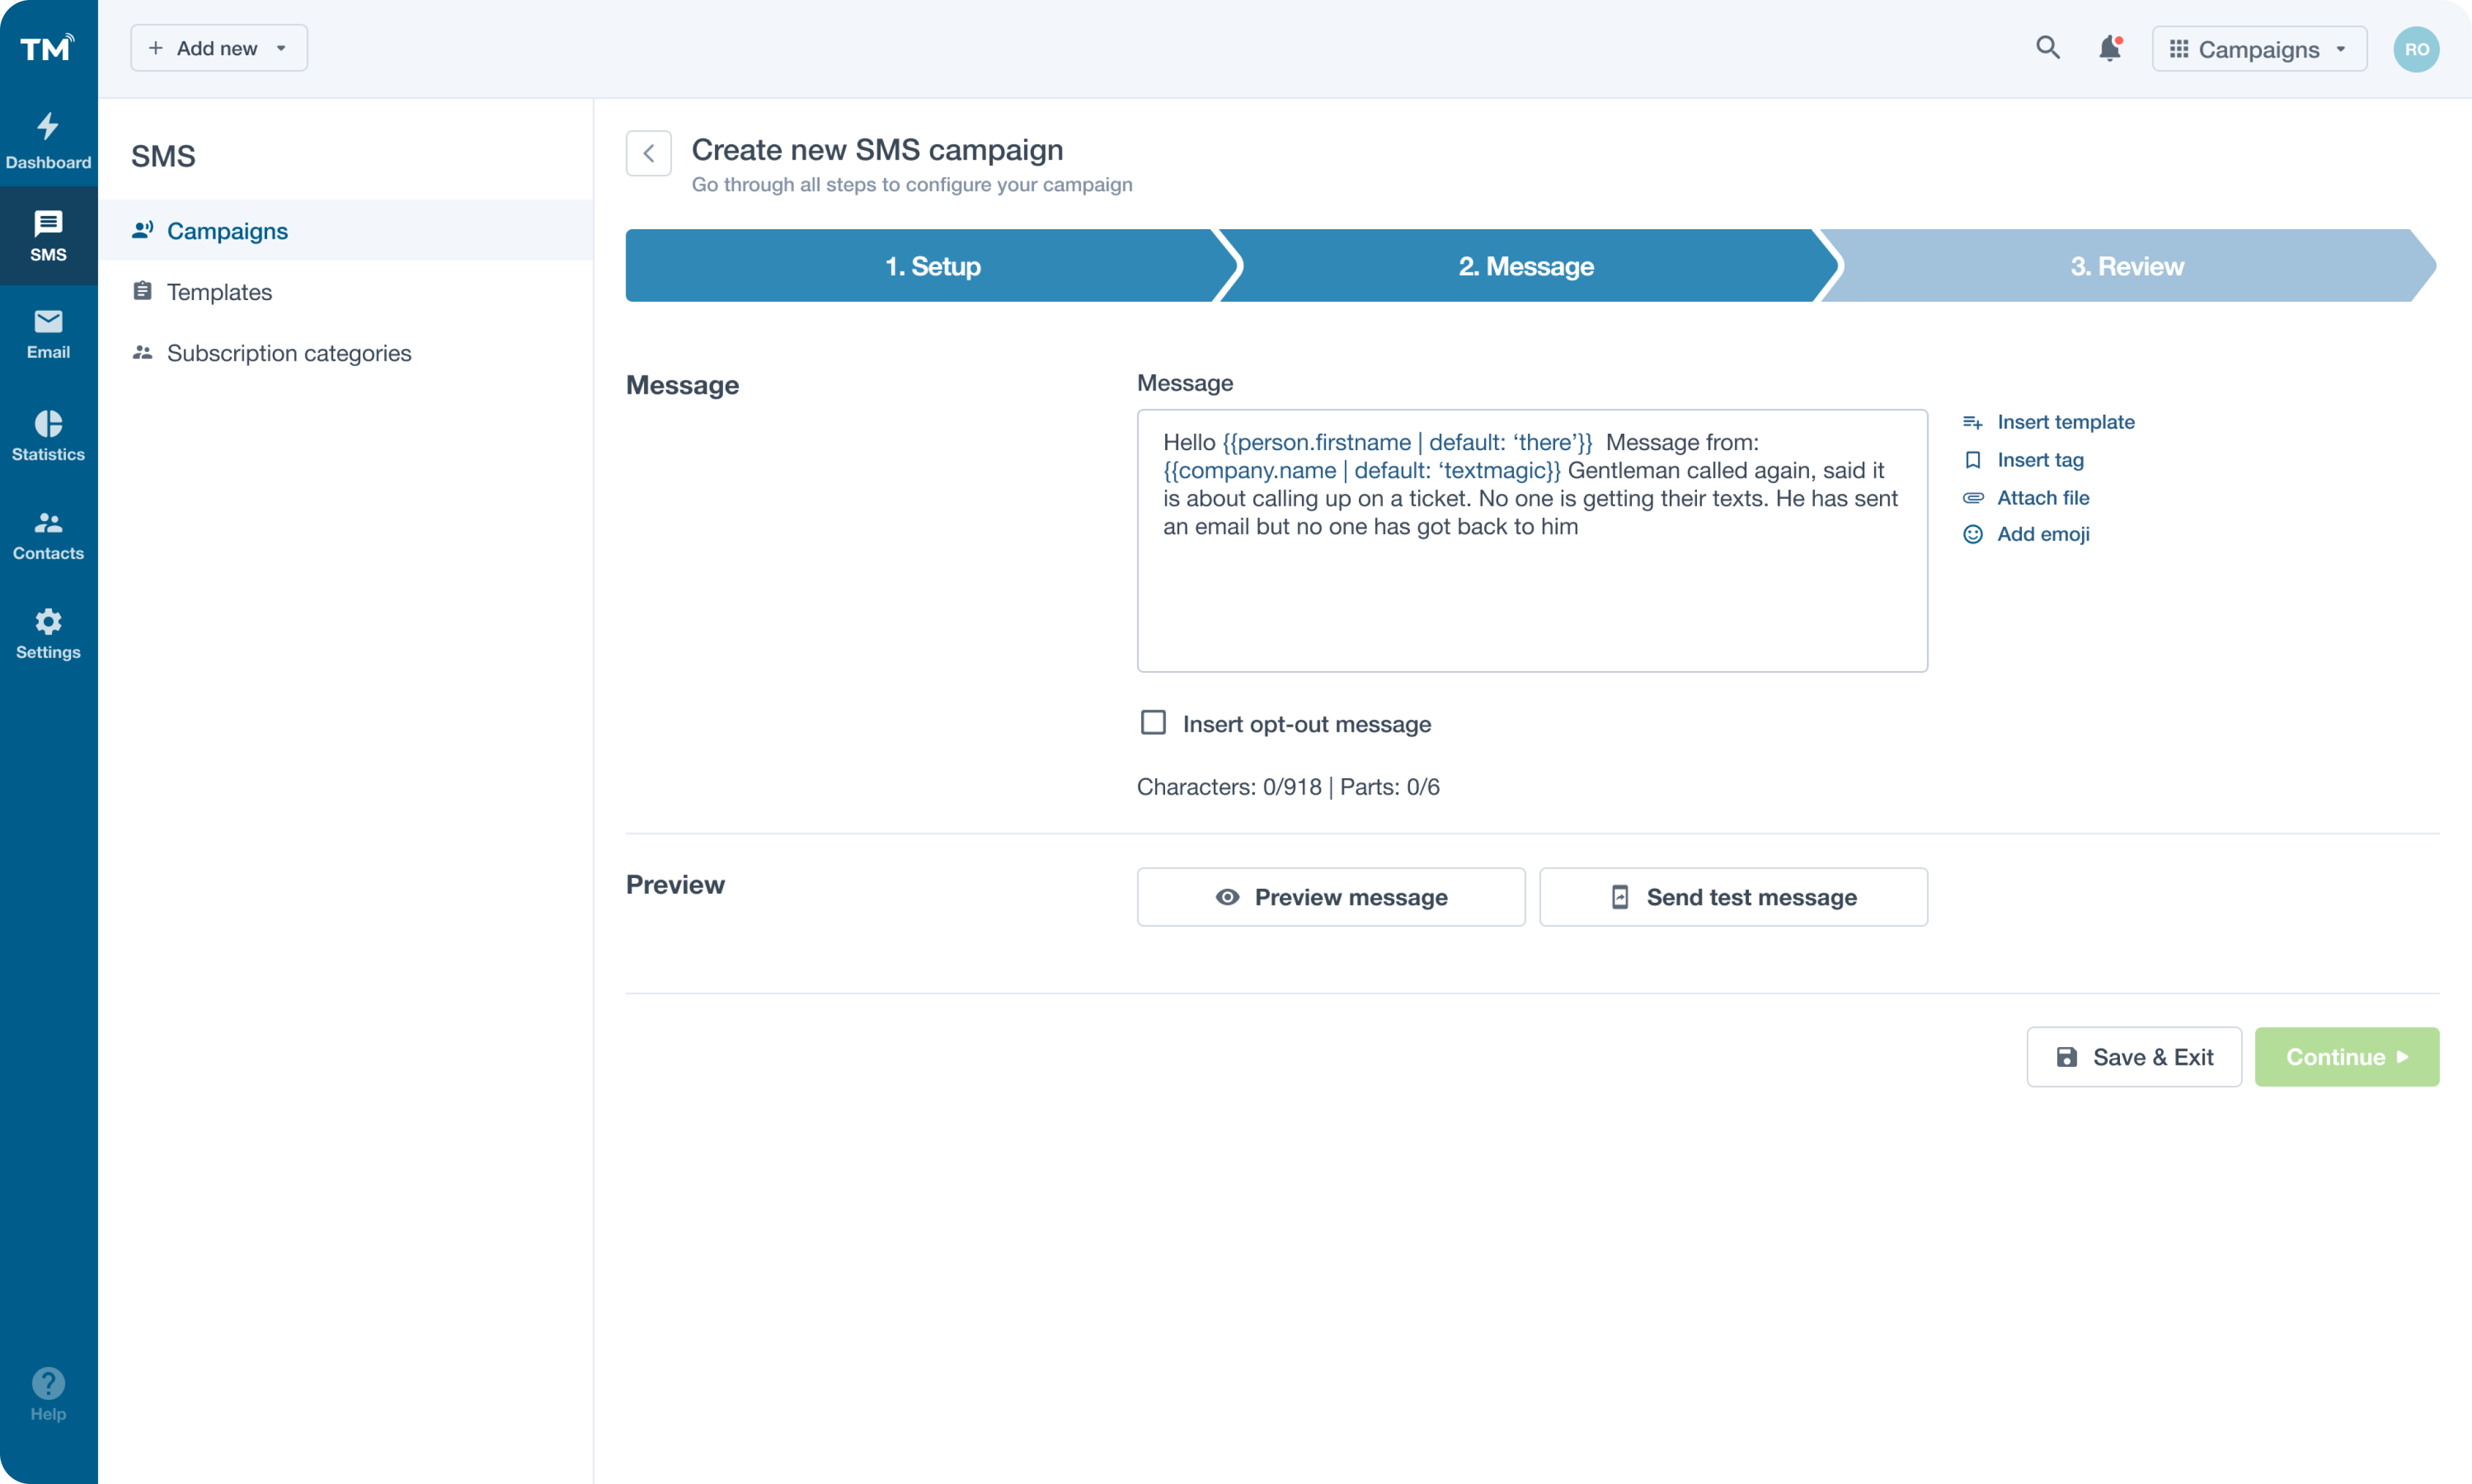The height and width of the screenshot is (1484, 2472).
Task: Open the apps grid selector
Action: point(2181,48)
